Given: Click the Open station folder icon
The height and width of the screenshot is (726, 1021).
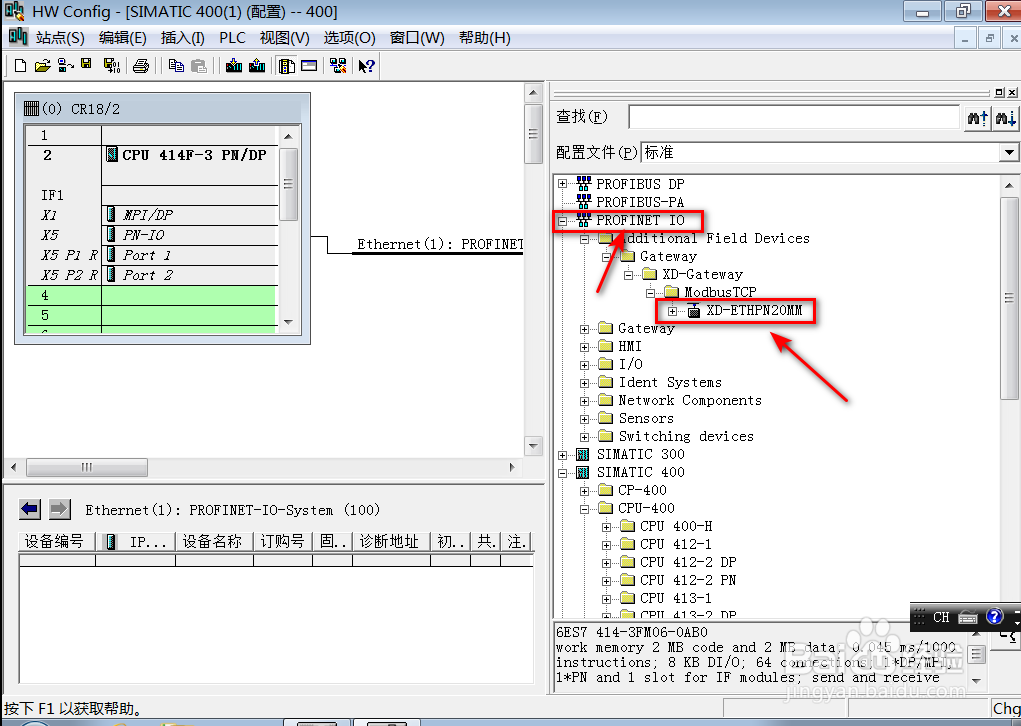Looking at the screenshot, I should click(x=42, y=66).
